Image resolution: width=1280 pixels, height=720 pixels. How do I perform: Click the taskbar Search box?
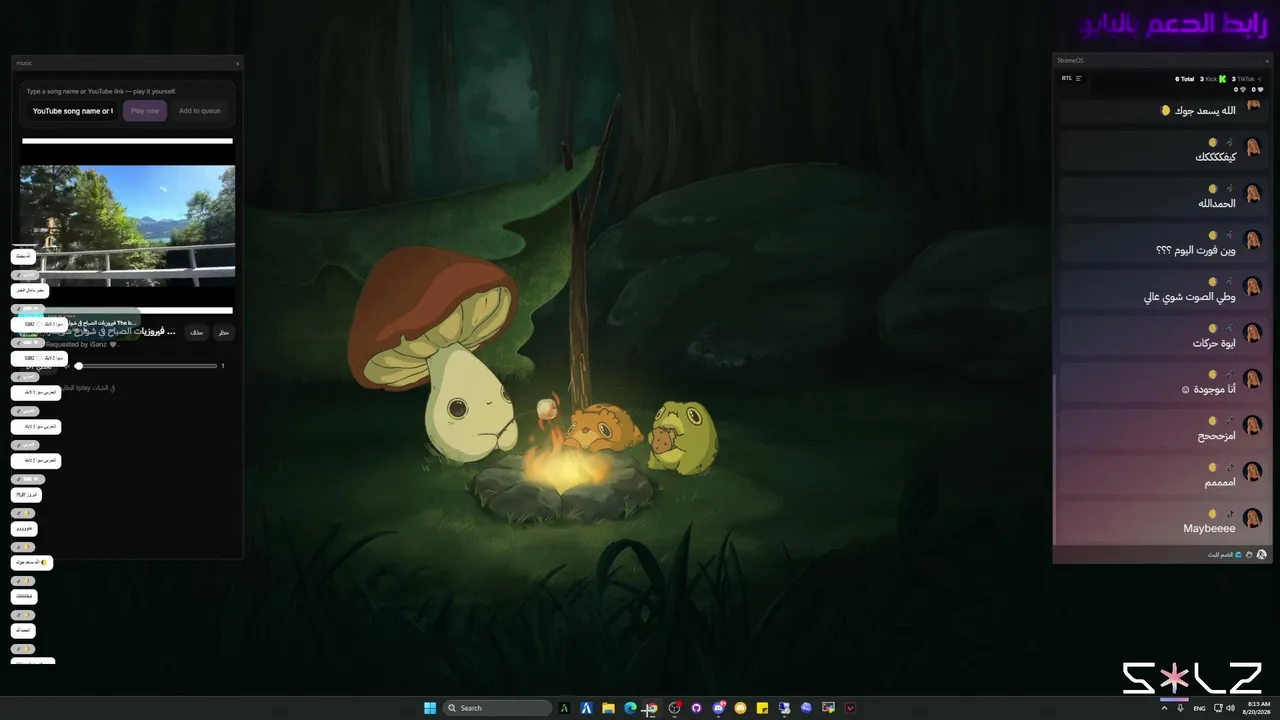(497, 708)
